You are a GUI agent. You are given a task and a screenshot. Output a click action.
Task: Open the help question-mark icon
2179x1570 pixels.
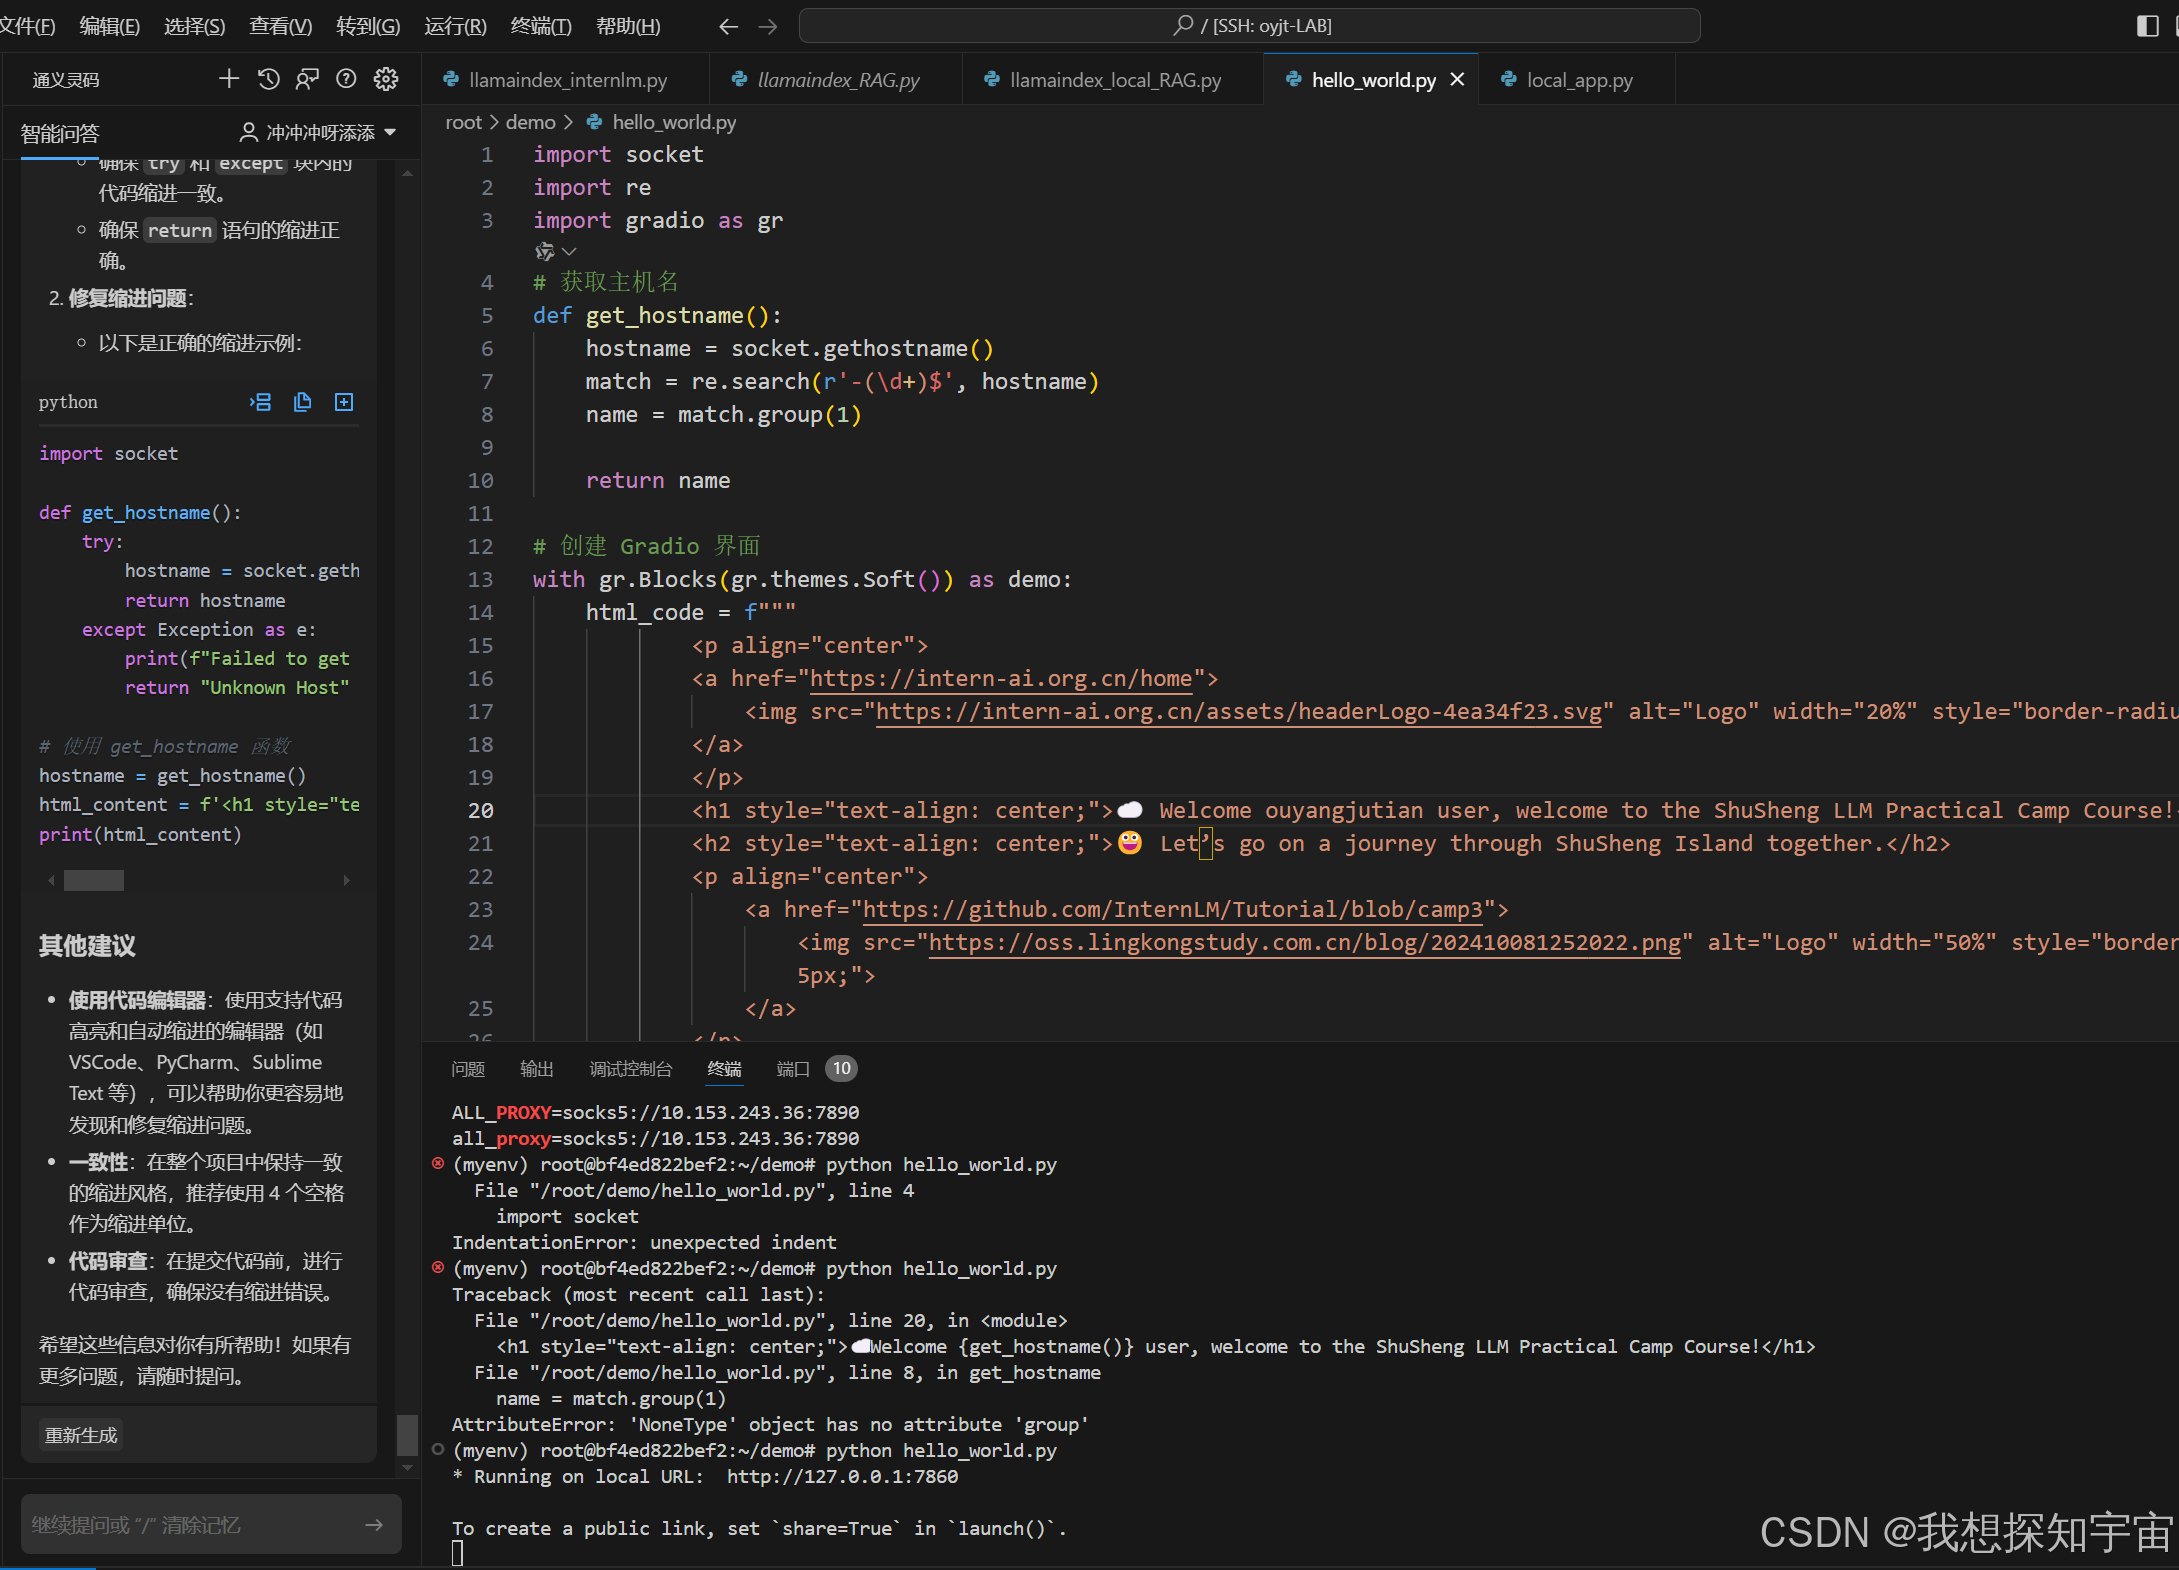pos(346,79)
